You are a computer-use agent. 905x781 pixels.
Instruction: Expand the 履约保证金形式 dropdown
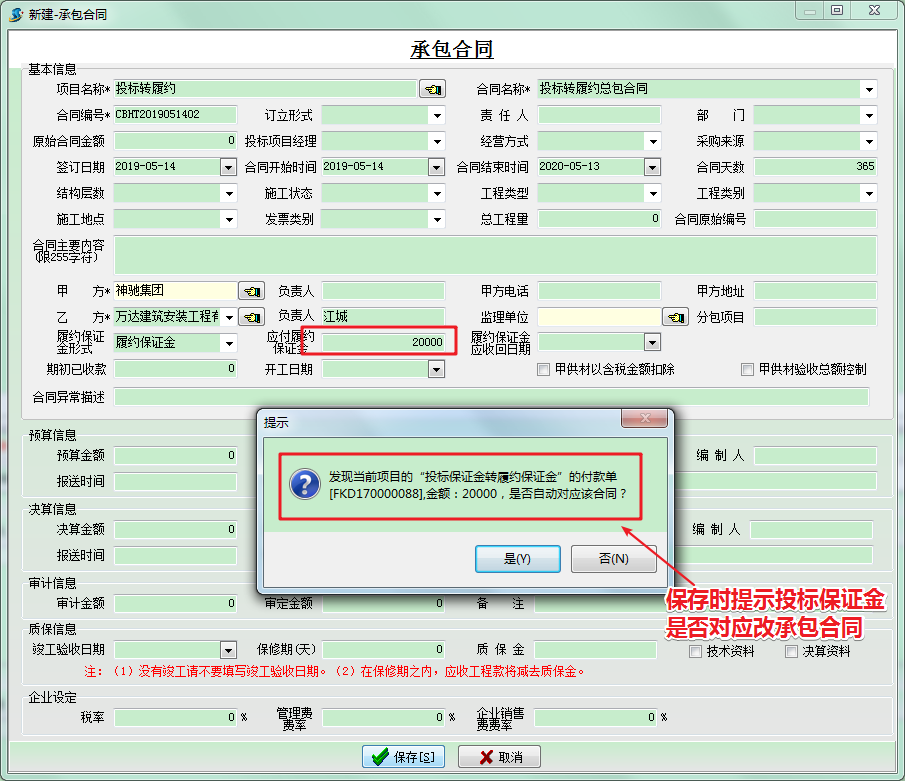click(228, 343)
